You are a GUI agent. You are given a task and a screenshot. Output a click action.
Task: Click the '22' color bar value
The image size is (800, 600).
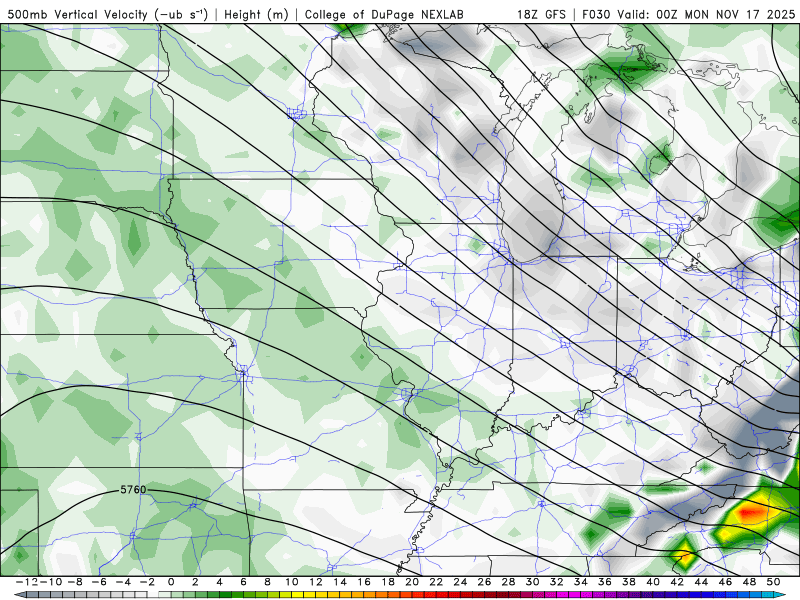point(436,582)
